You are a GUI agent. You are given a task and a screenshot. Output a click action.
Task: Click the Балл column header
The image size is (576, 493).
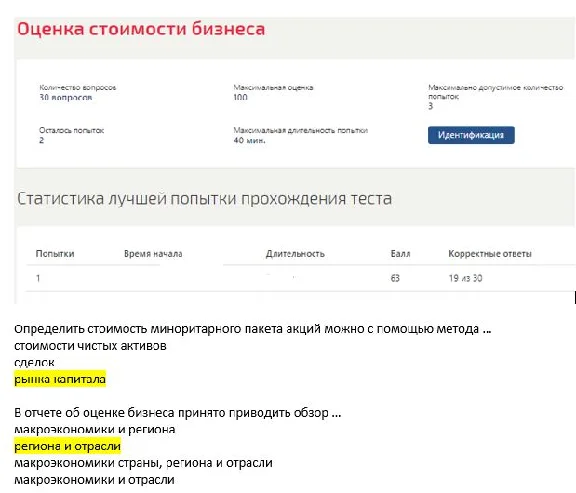(x=400, y=254)
